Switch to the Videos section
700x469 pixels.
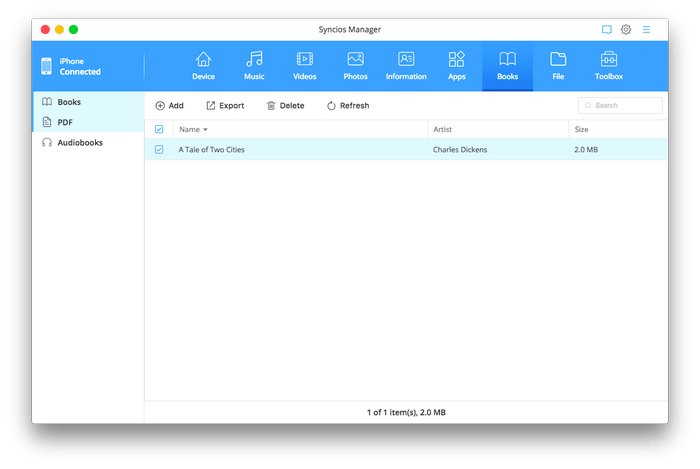(304, 66)
